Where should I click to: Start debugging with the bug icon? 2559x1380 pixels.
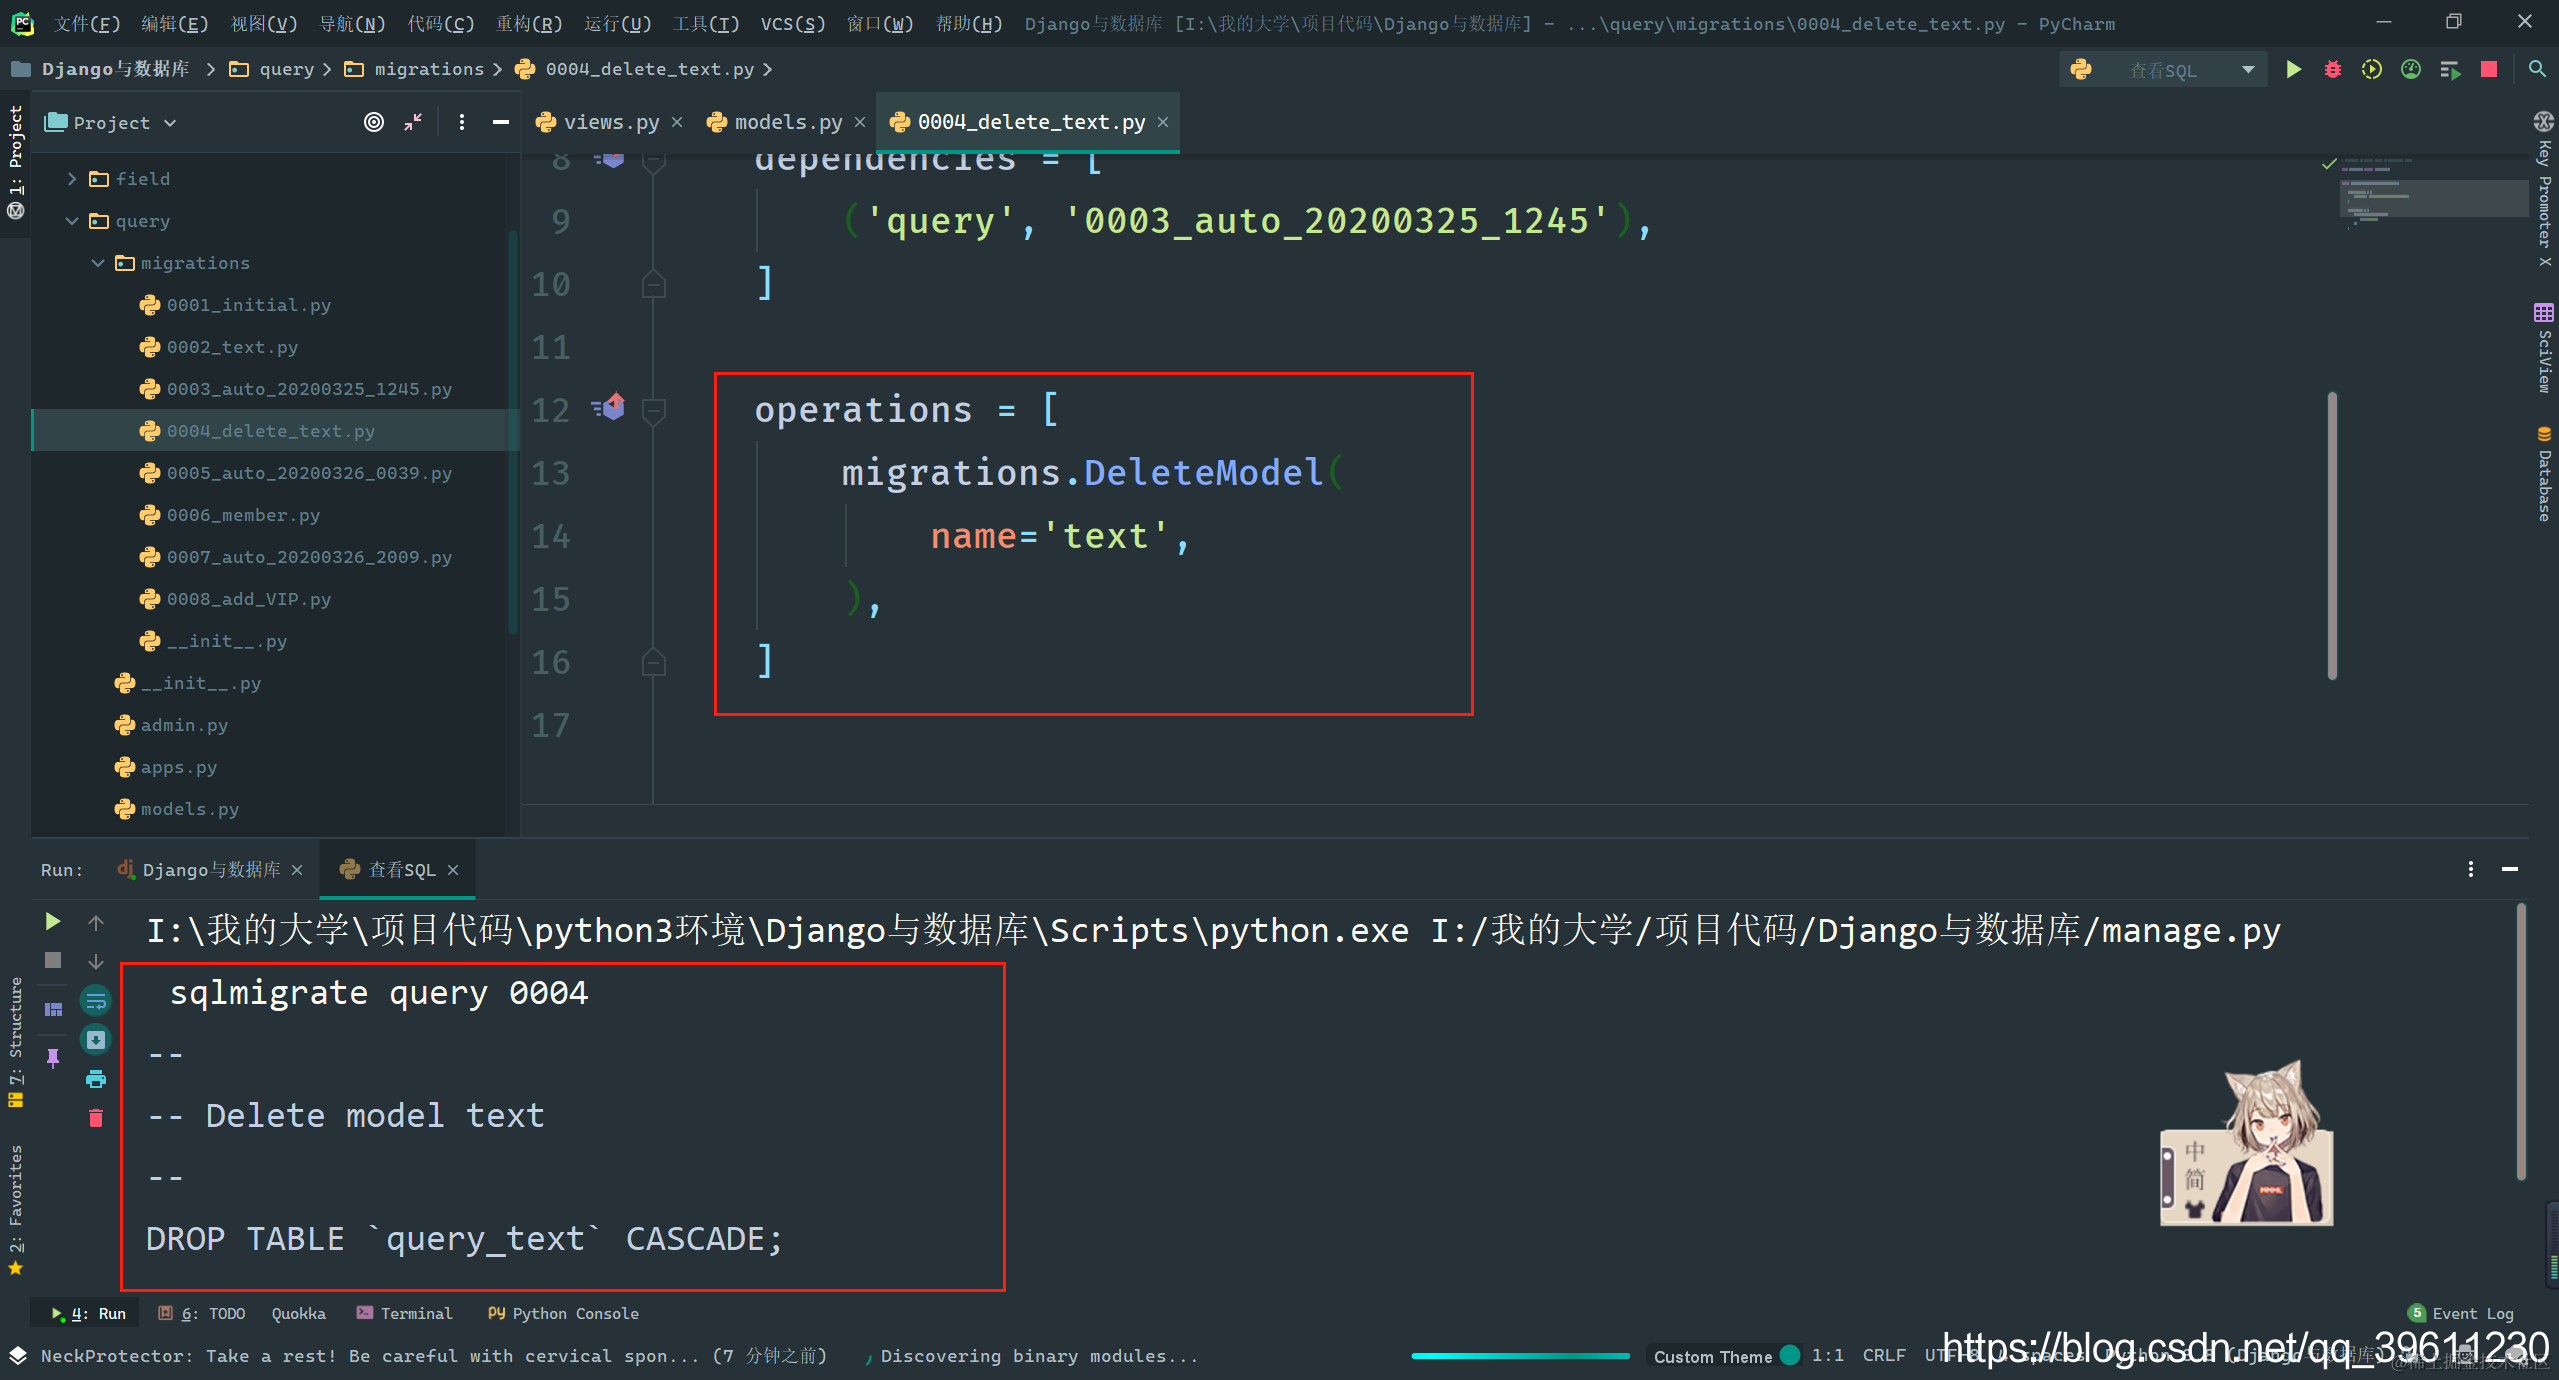[x=2332, y=69]
